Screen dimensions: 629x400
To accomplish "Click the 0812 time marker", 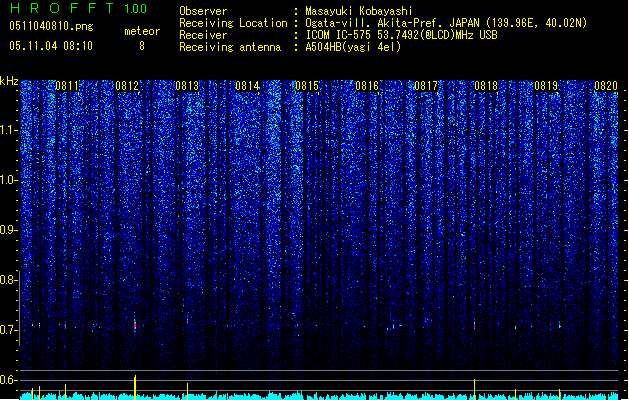I will pyautogui.click(x=127, y=85).
